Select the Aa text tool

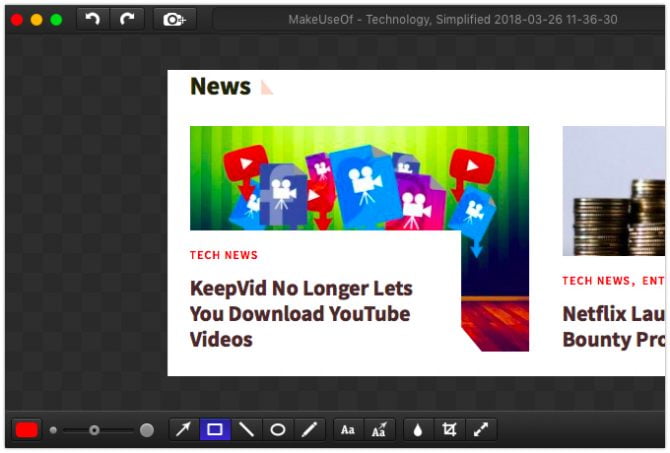[x=348, y=429]
